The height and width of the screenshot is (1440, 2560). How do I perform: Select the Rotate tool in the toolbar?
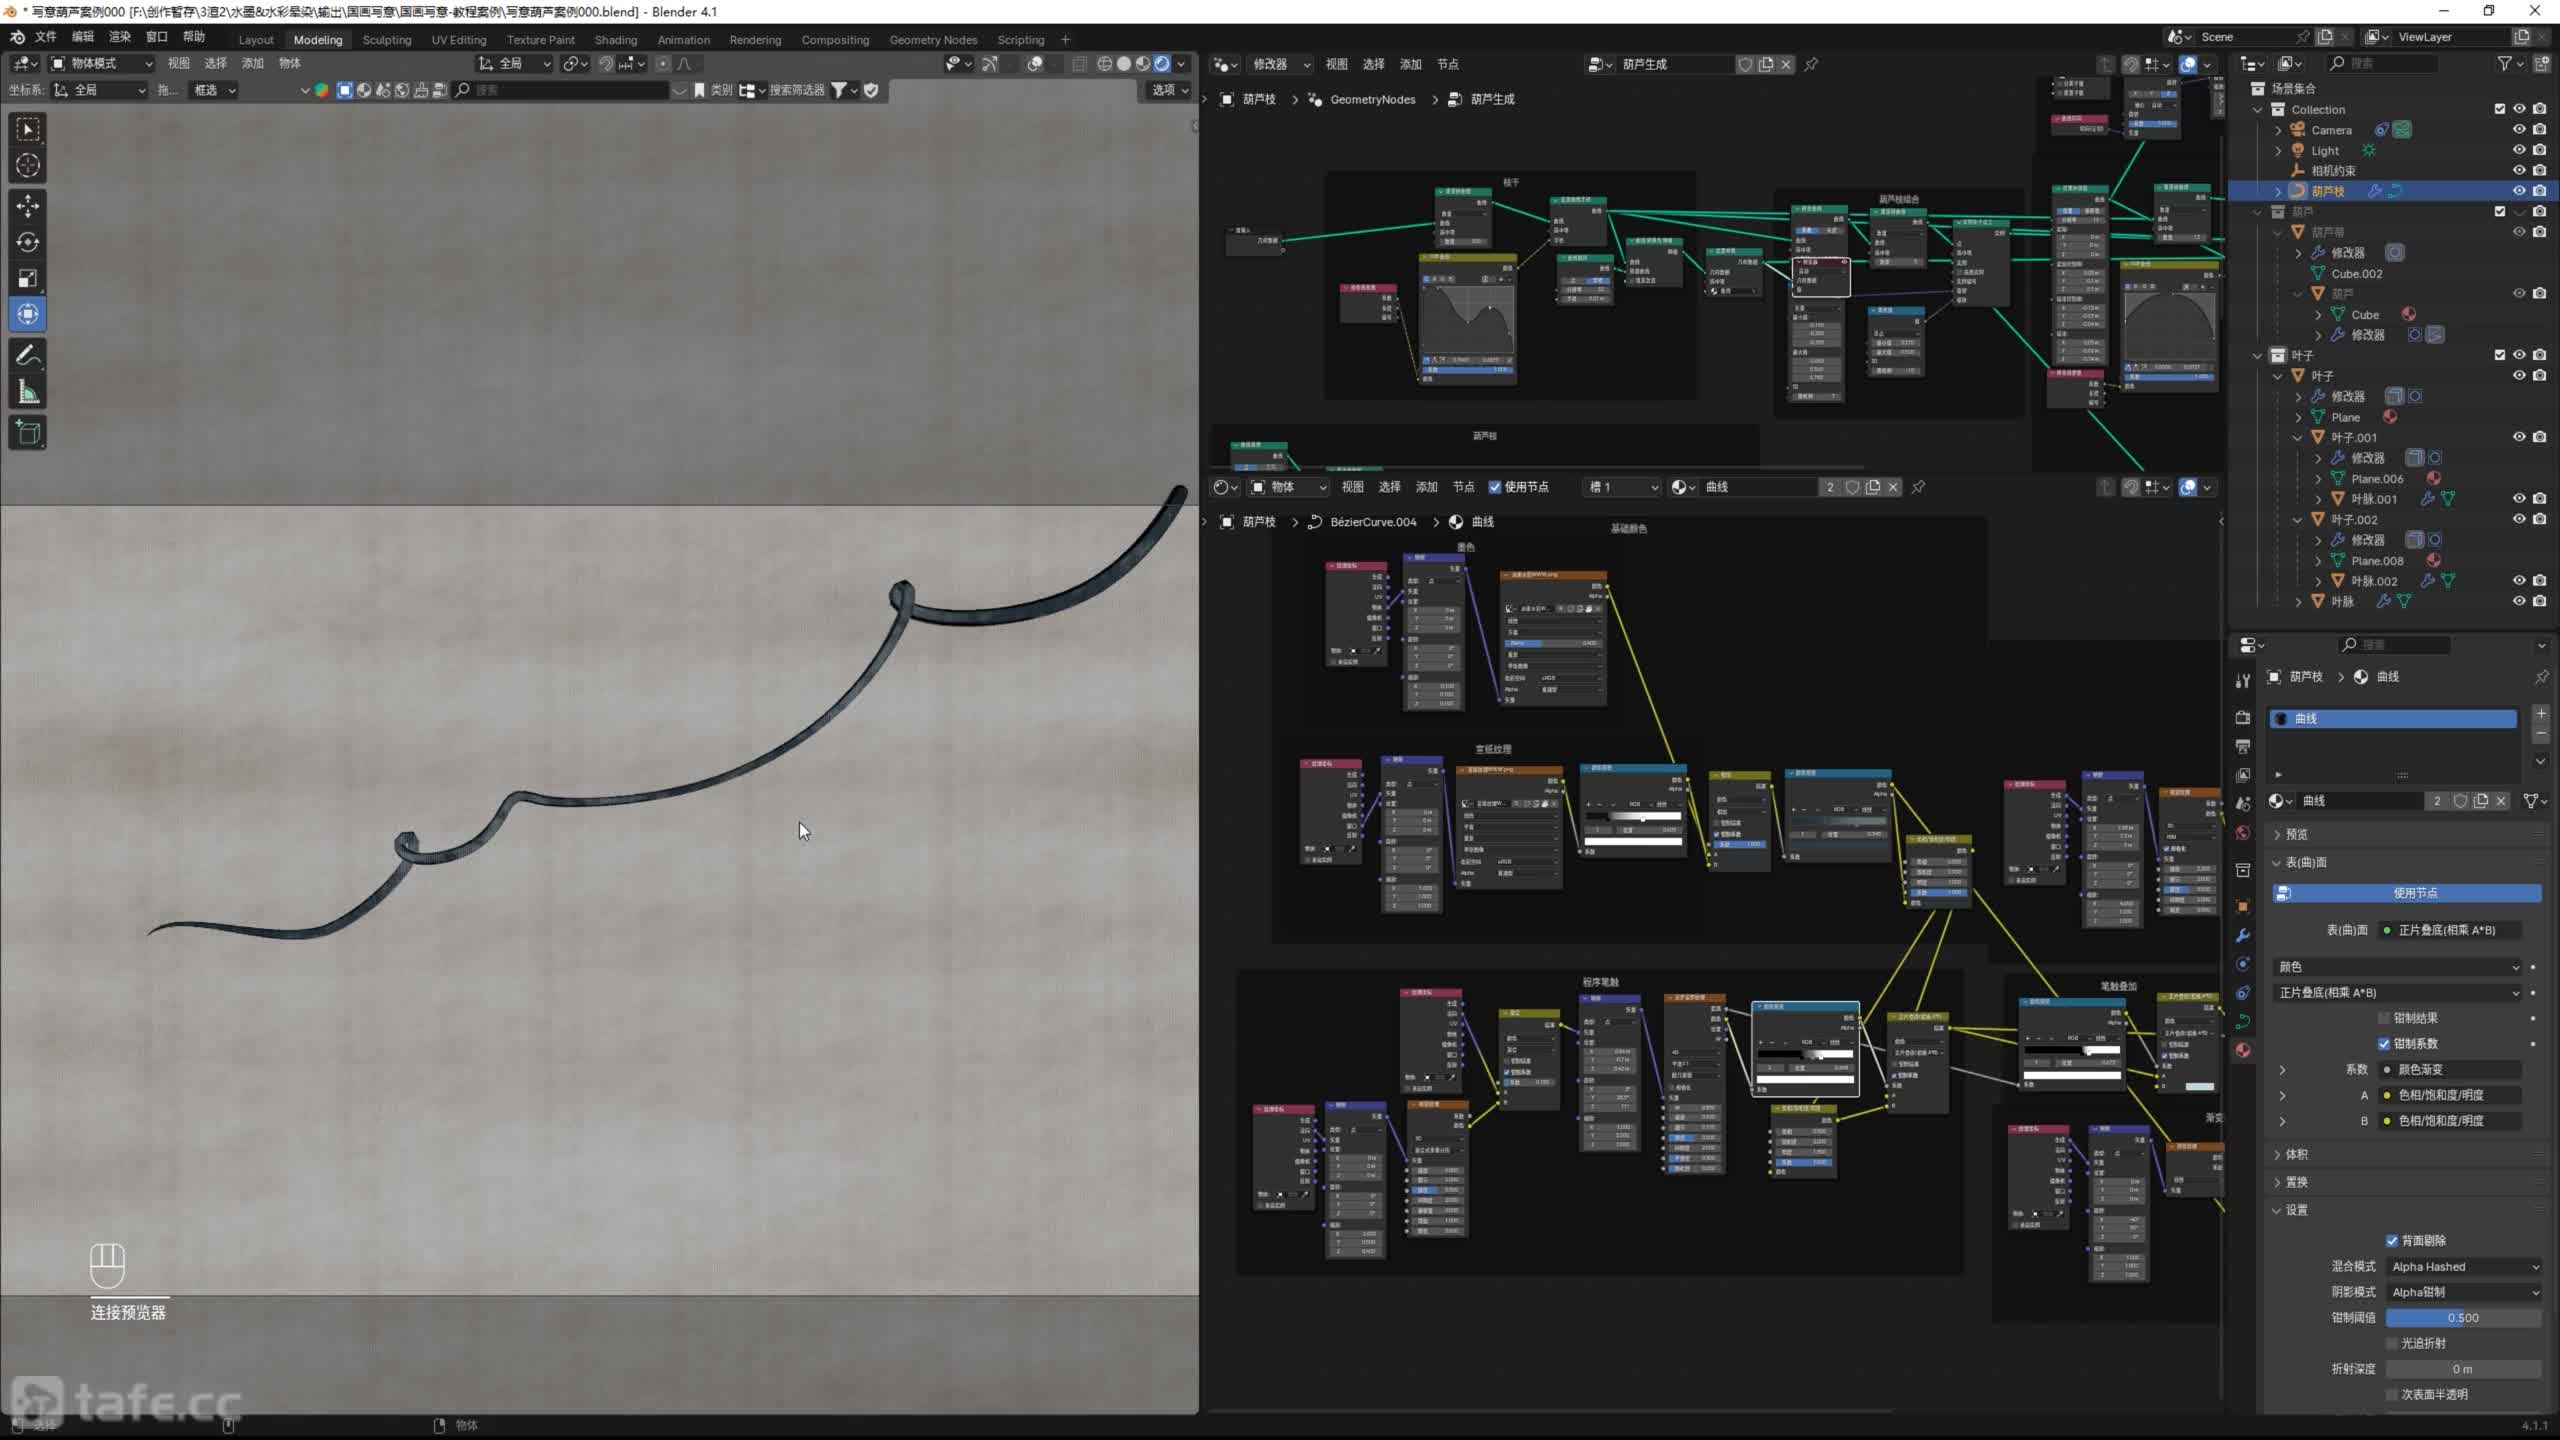[27, 242]
